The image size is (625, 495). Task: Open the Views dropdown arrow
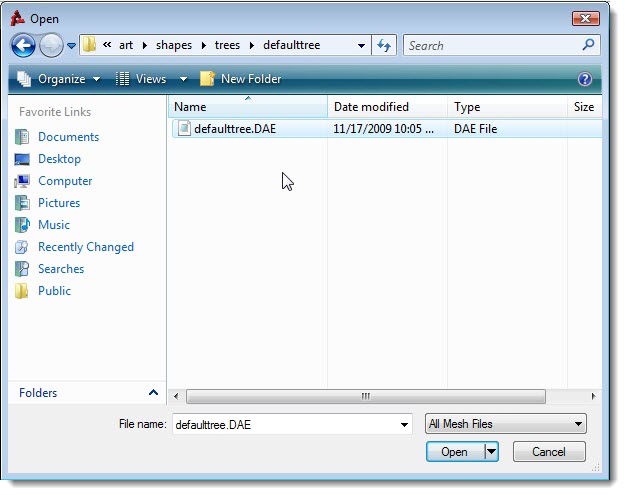click(183, 79)
